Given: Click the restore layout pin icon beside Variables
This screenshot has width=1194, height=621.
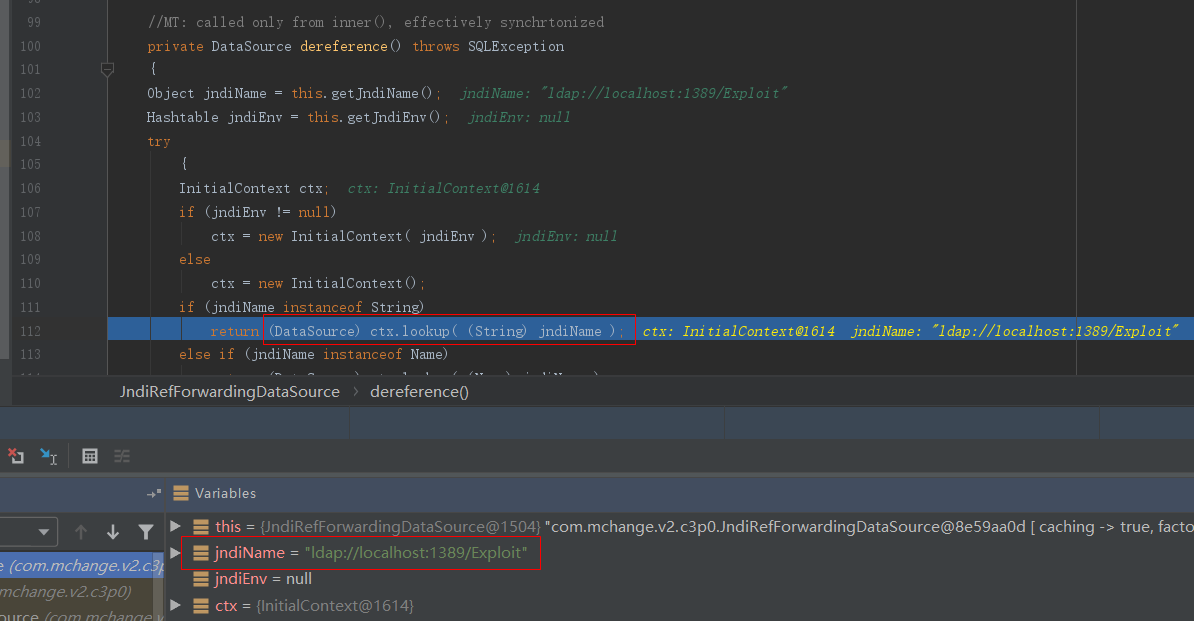Looking at the screenshot, I should point(153,493).
